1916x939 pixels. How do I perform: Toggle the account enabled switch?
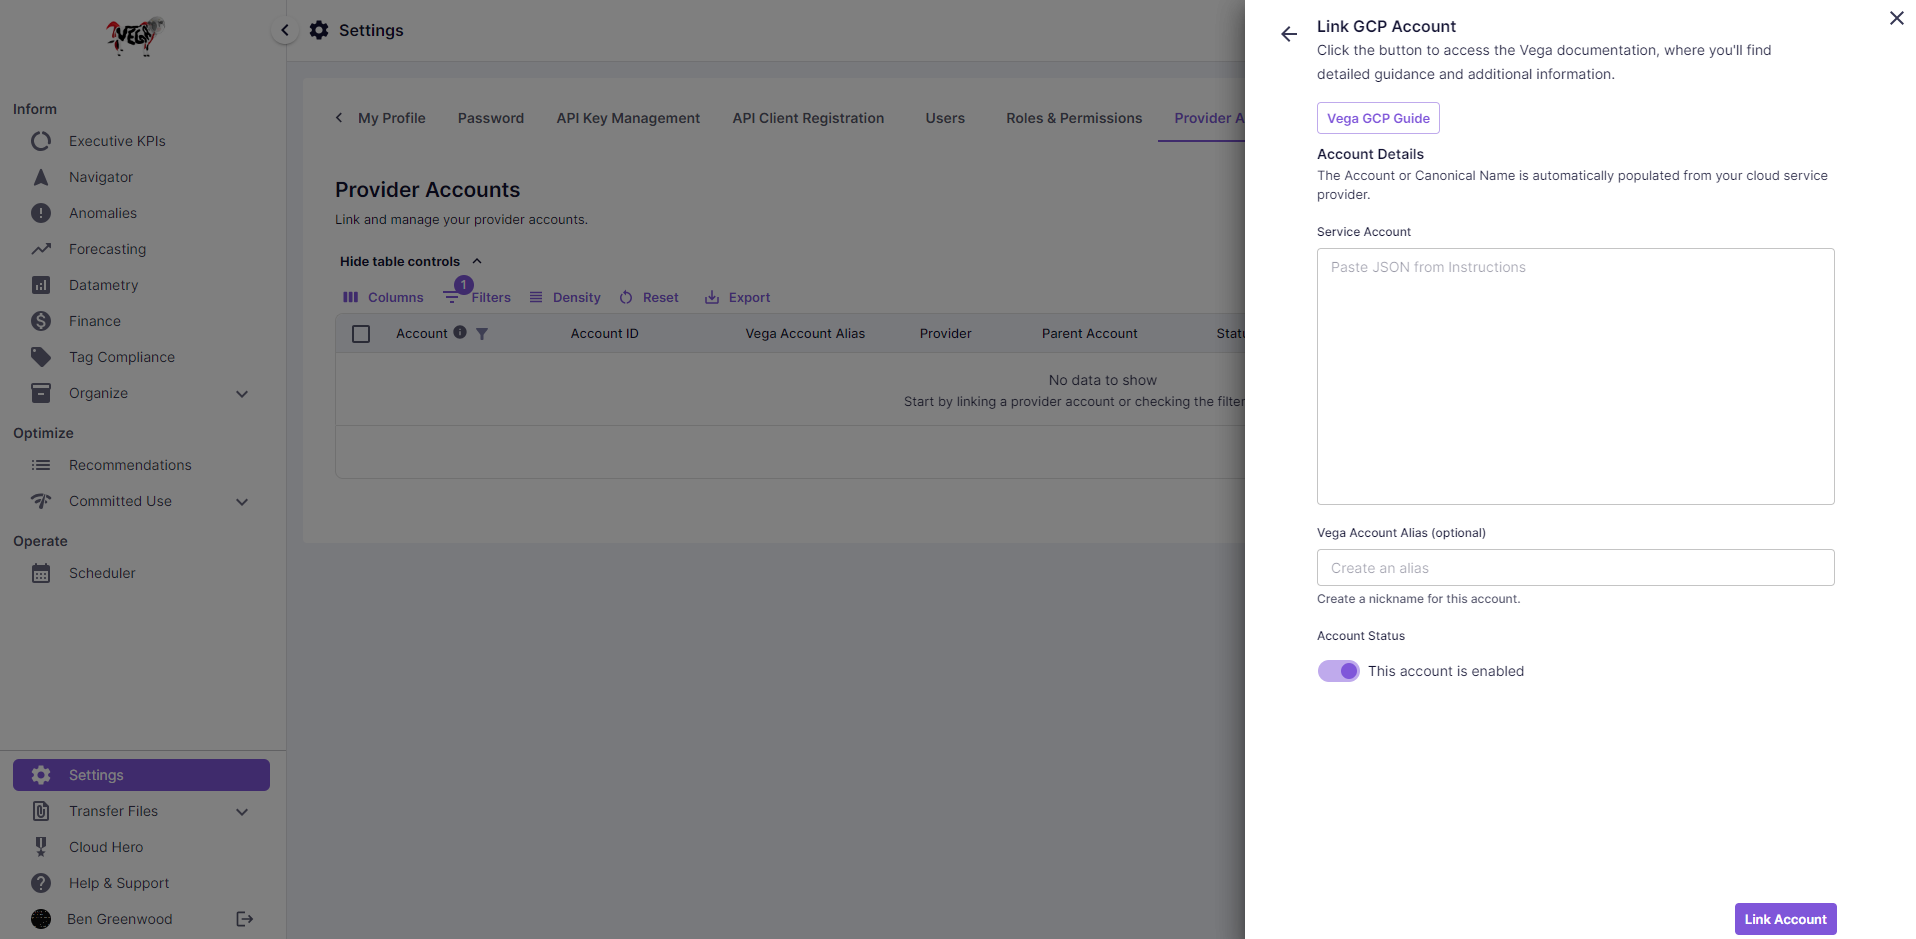coord(1338,671)
